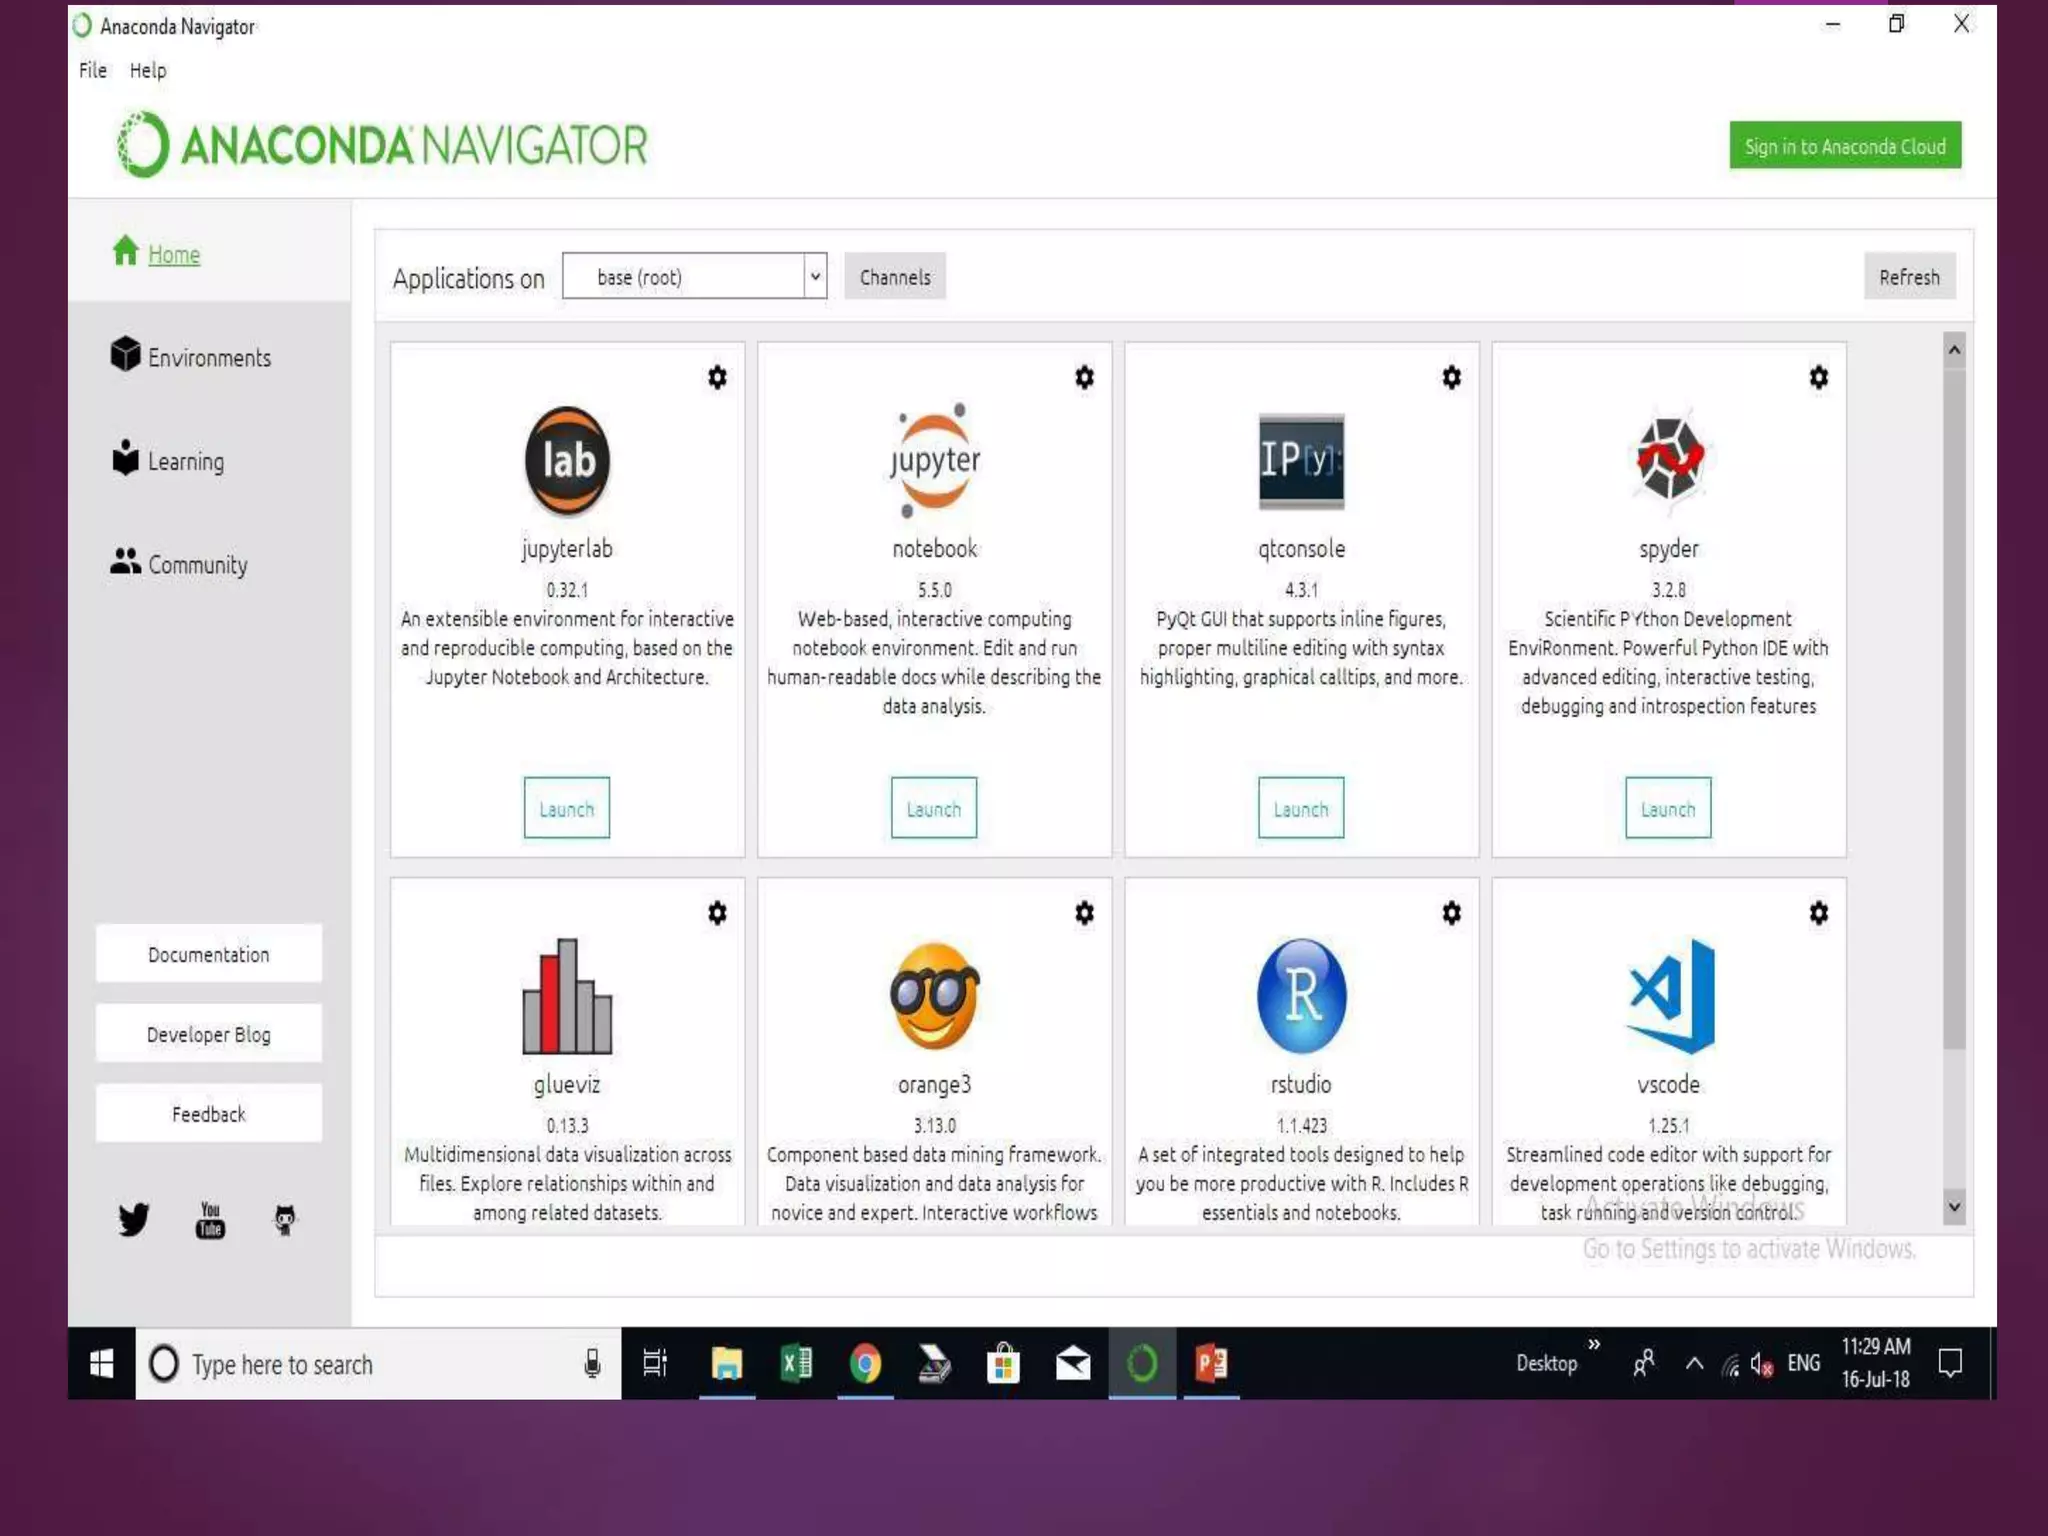Screen dimensions: 2048x1536
Task: Open the rstudio tile gear options
Action: point(1451,912)
